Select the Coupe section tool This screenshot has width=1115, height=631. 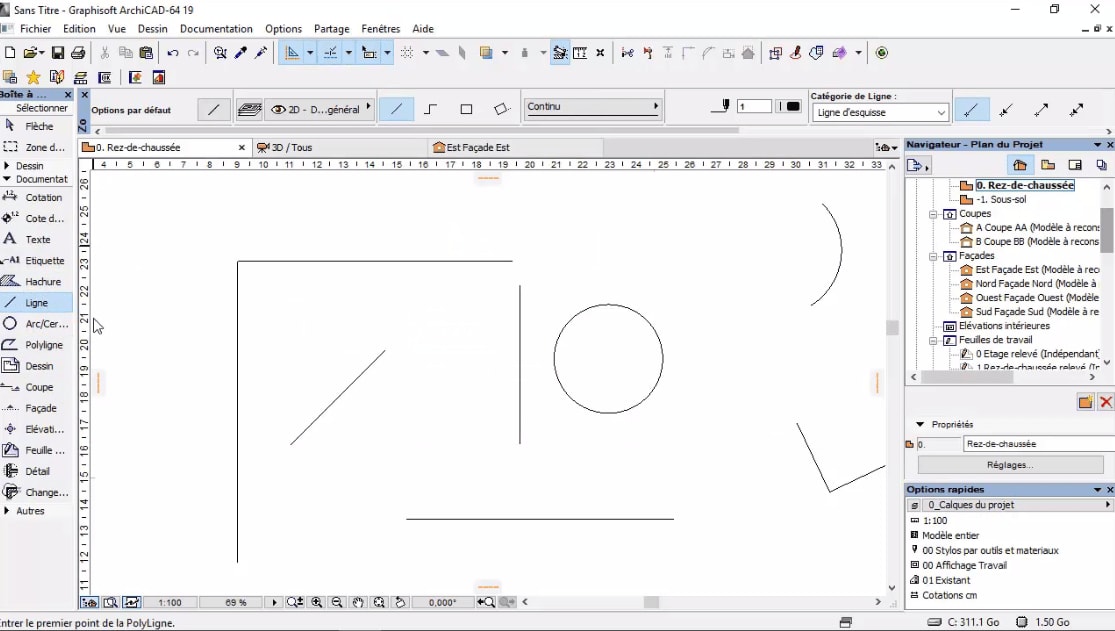36,387
